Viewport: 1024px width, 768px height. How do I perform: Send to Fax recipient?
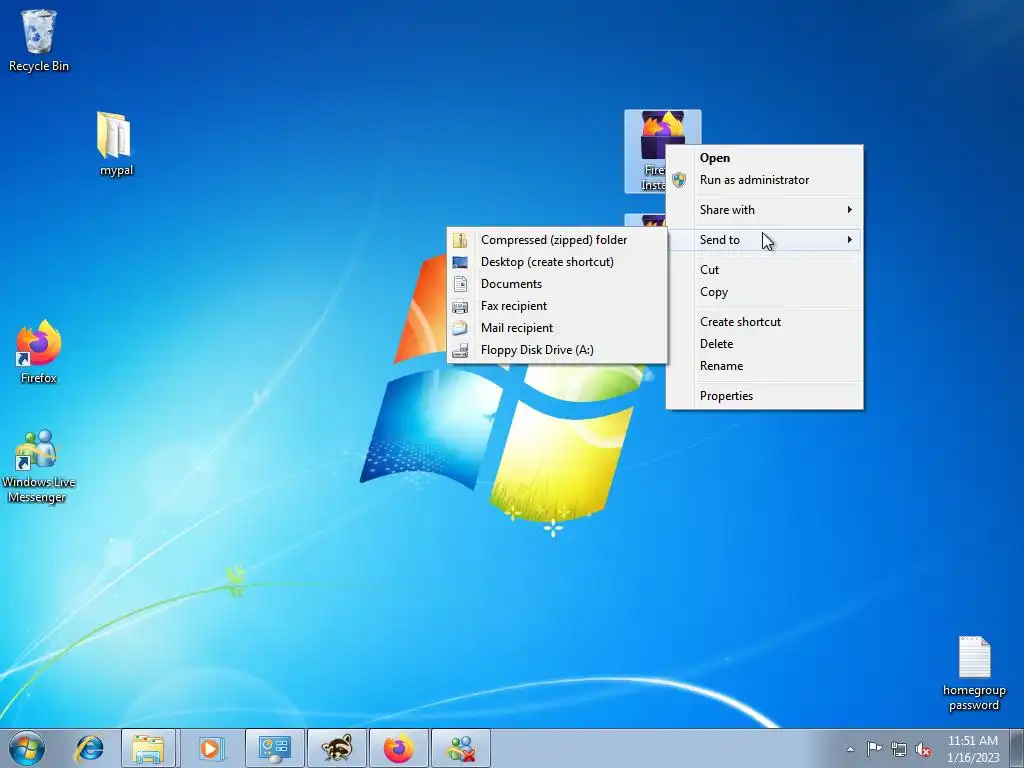(x=557, y=306)
